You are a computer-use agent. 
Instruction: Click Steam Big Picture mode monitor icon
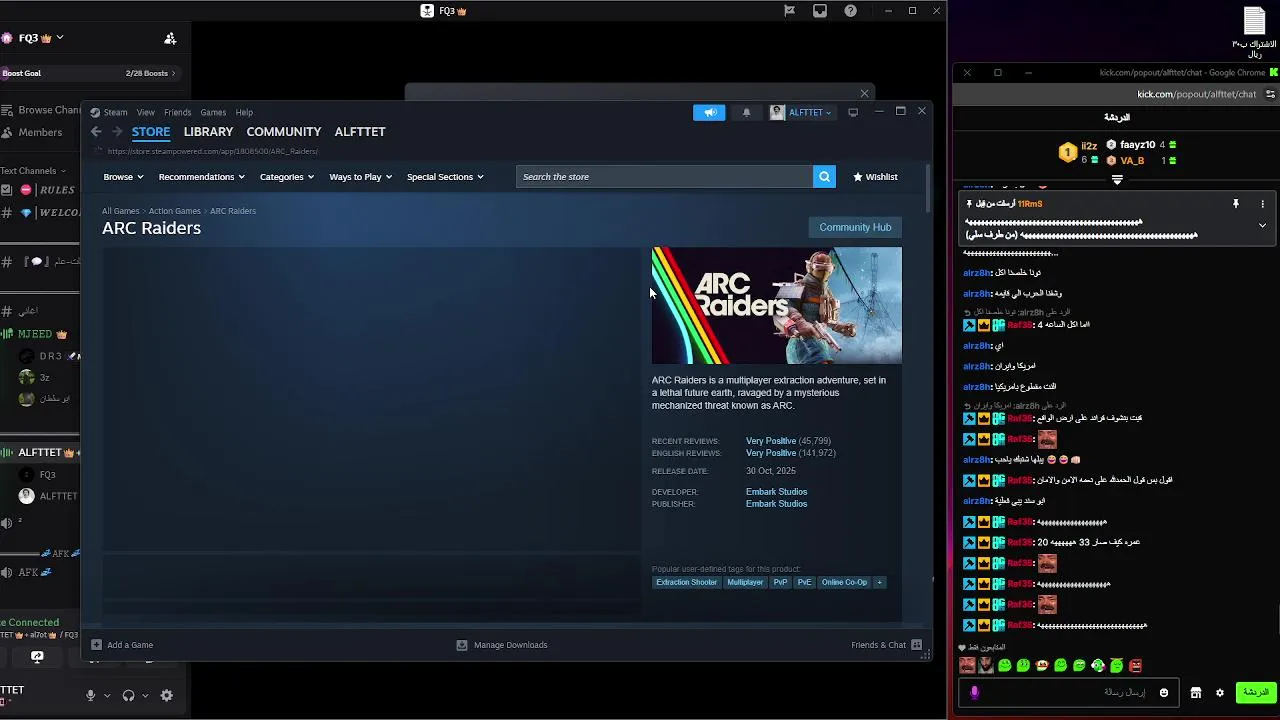(x=853, y=112)
